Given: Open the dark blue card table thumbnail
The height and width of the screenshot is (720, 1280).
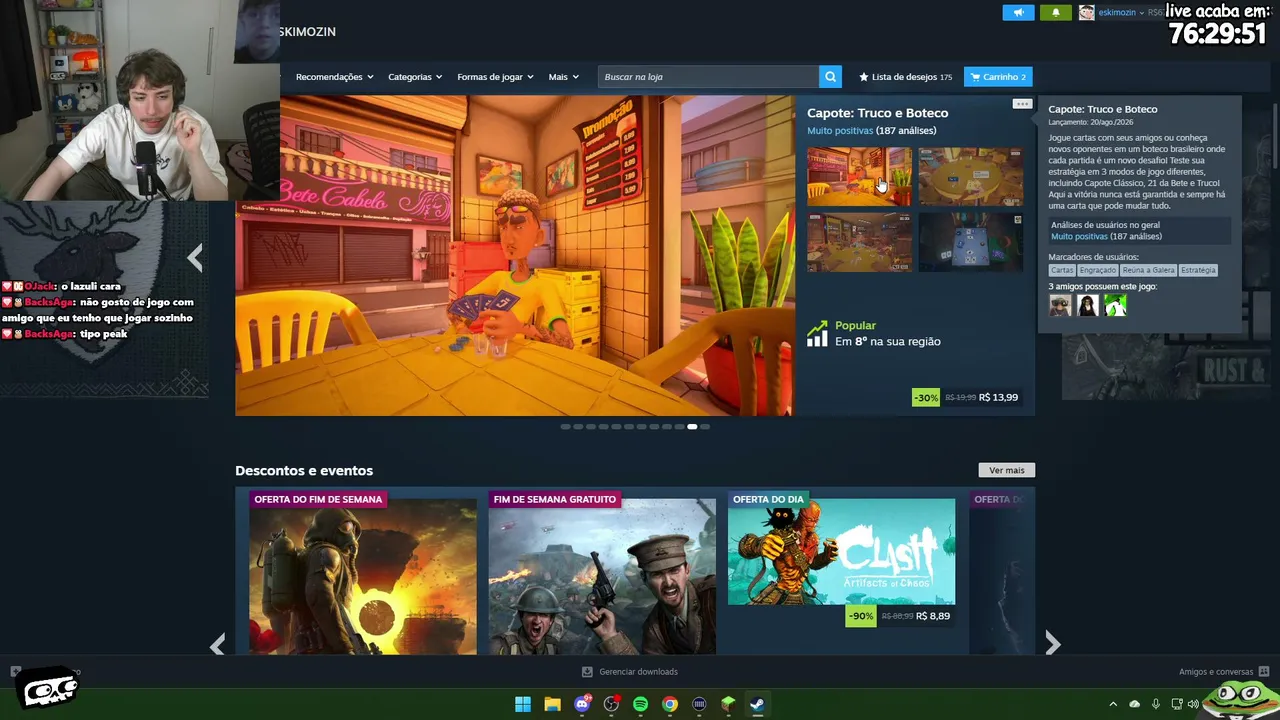Looking at the screenshot, I should pyautogui.click(x=971, y=242).
